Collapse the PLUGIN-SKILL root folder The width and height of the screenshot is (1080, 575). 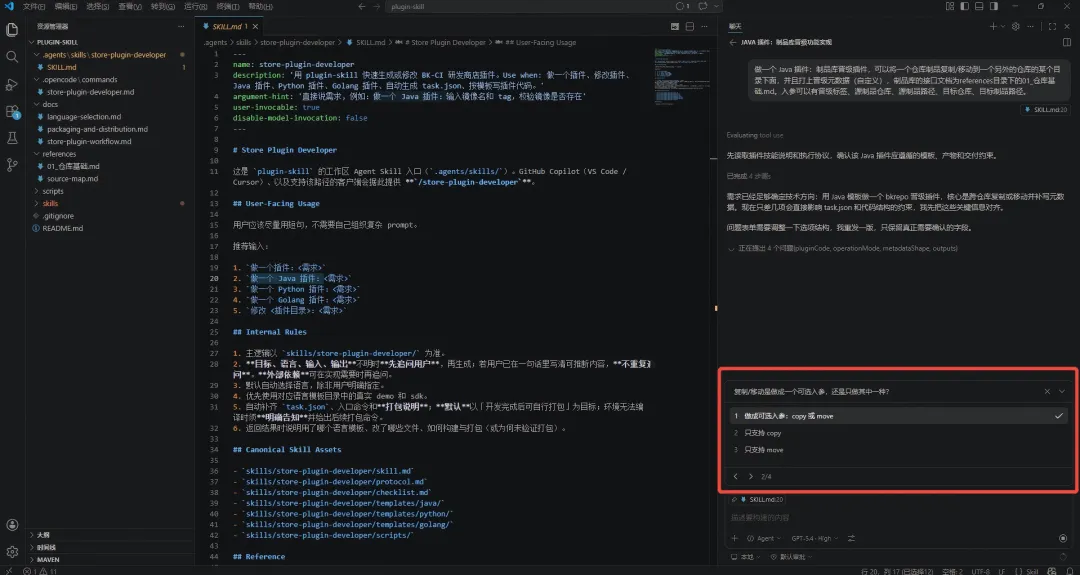point(110,42)
